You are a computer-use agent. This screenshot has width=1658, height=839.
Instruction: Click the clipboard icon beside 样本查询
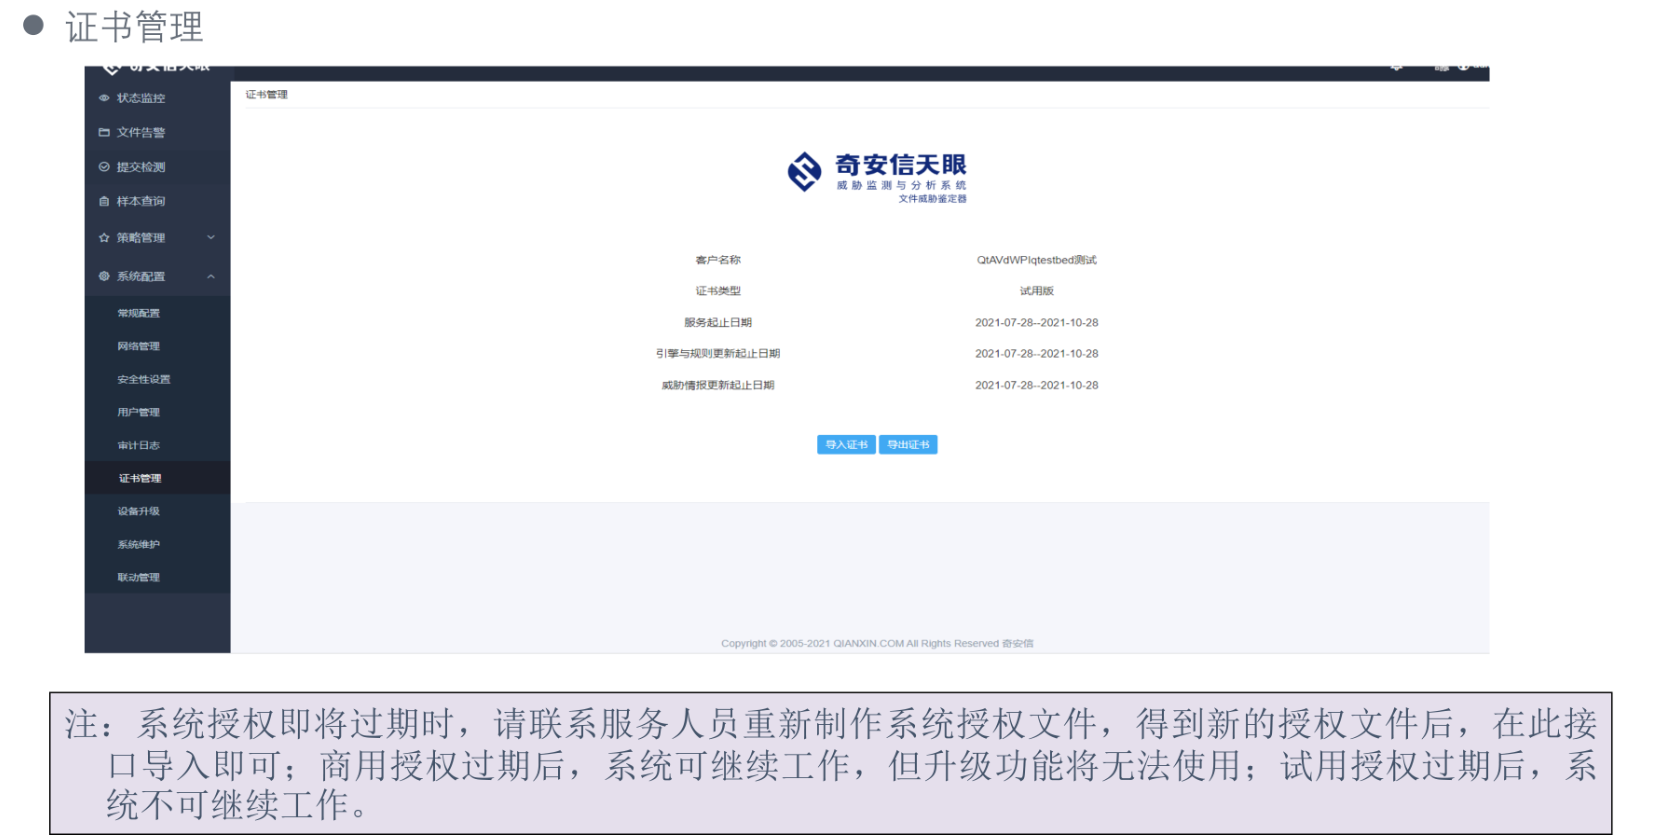pyautogui.click(x=104, y=201)
